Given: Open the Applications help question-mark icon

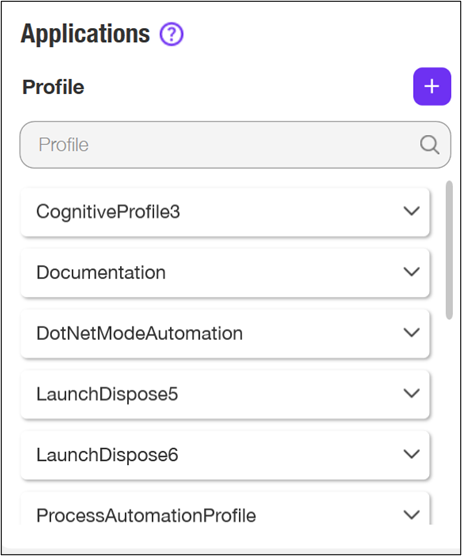Looking at the screenshot, I should click(x=171, y=34).
